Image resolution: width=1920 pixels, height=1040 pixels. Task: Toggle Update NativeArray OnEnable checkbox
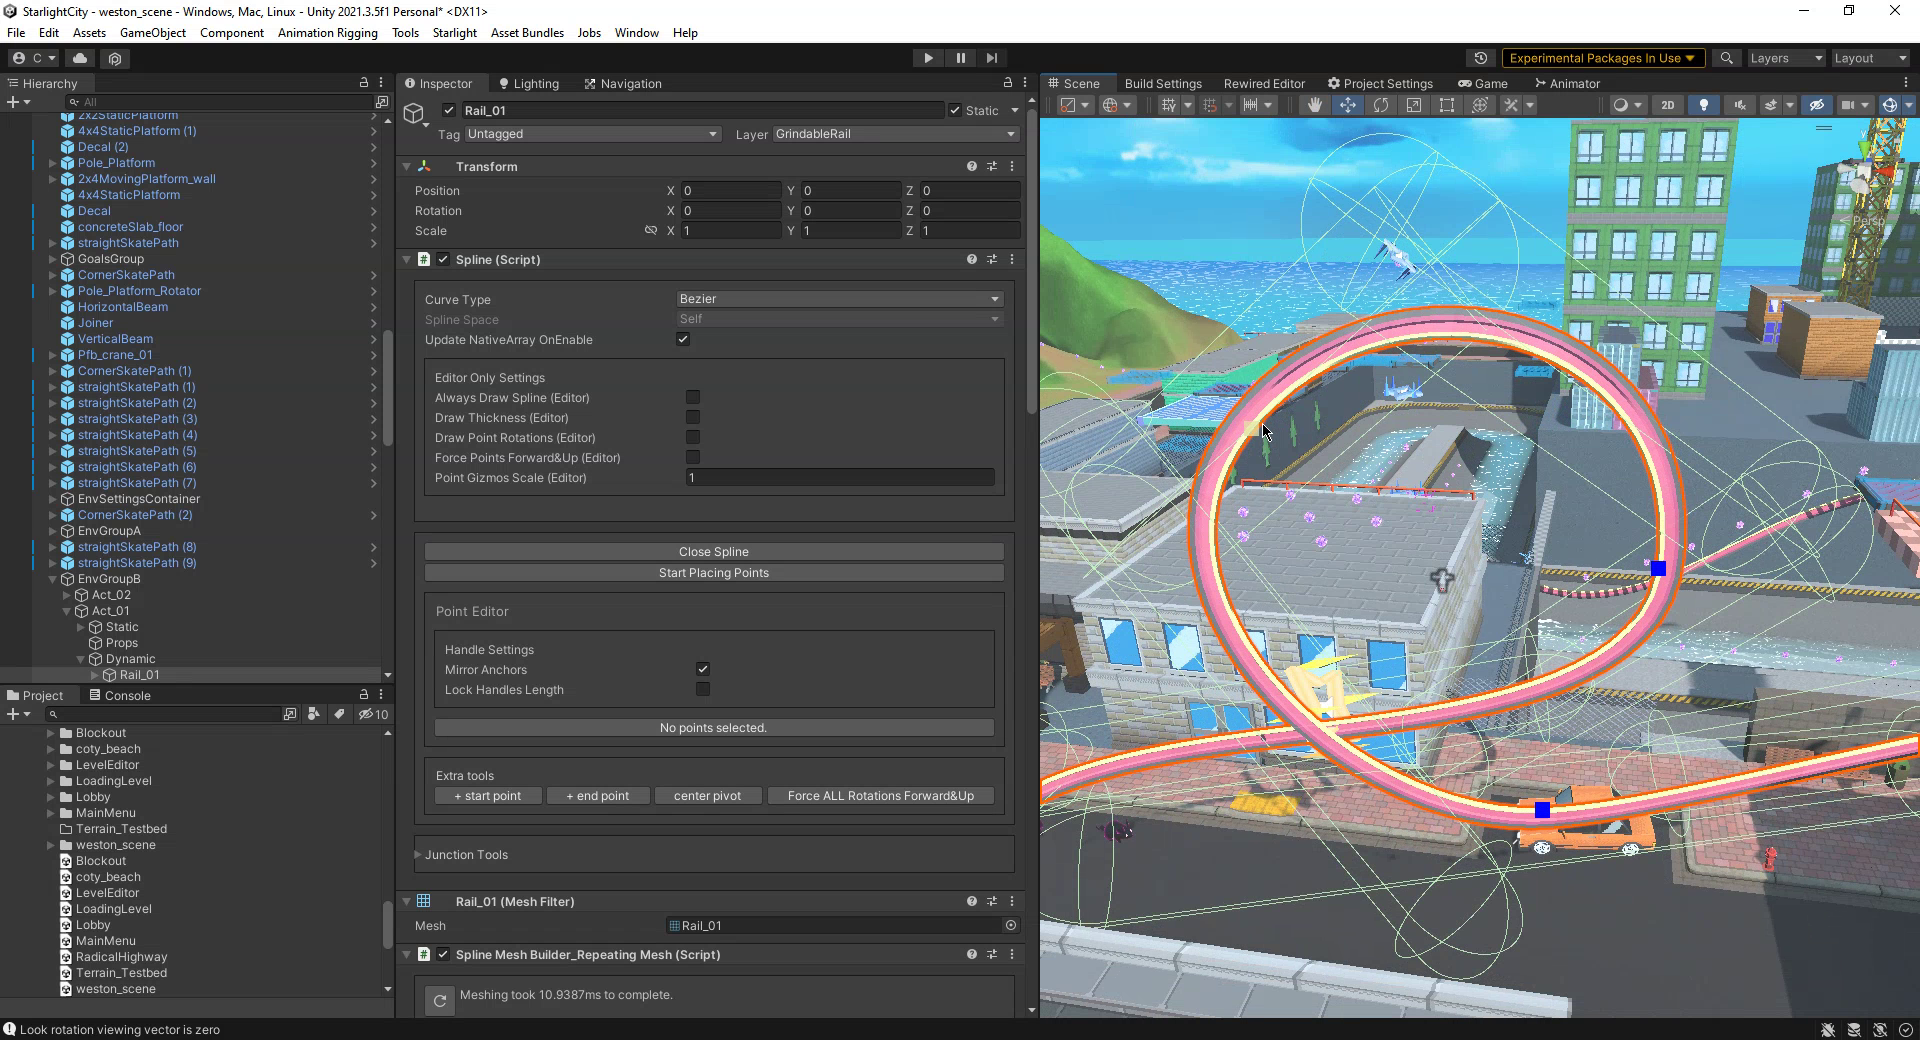[683, 339]
